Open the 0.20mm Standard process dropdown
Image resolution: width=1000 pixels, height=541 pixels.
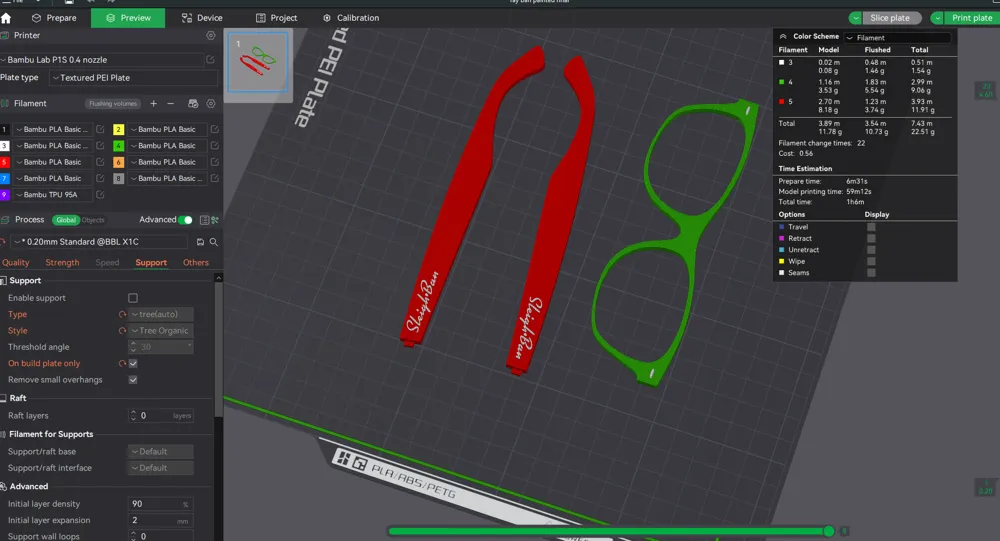coord(99,242)
